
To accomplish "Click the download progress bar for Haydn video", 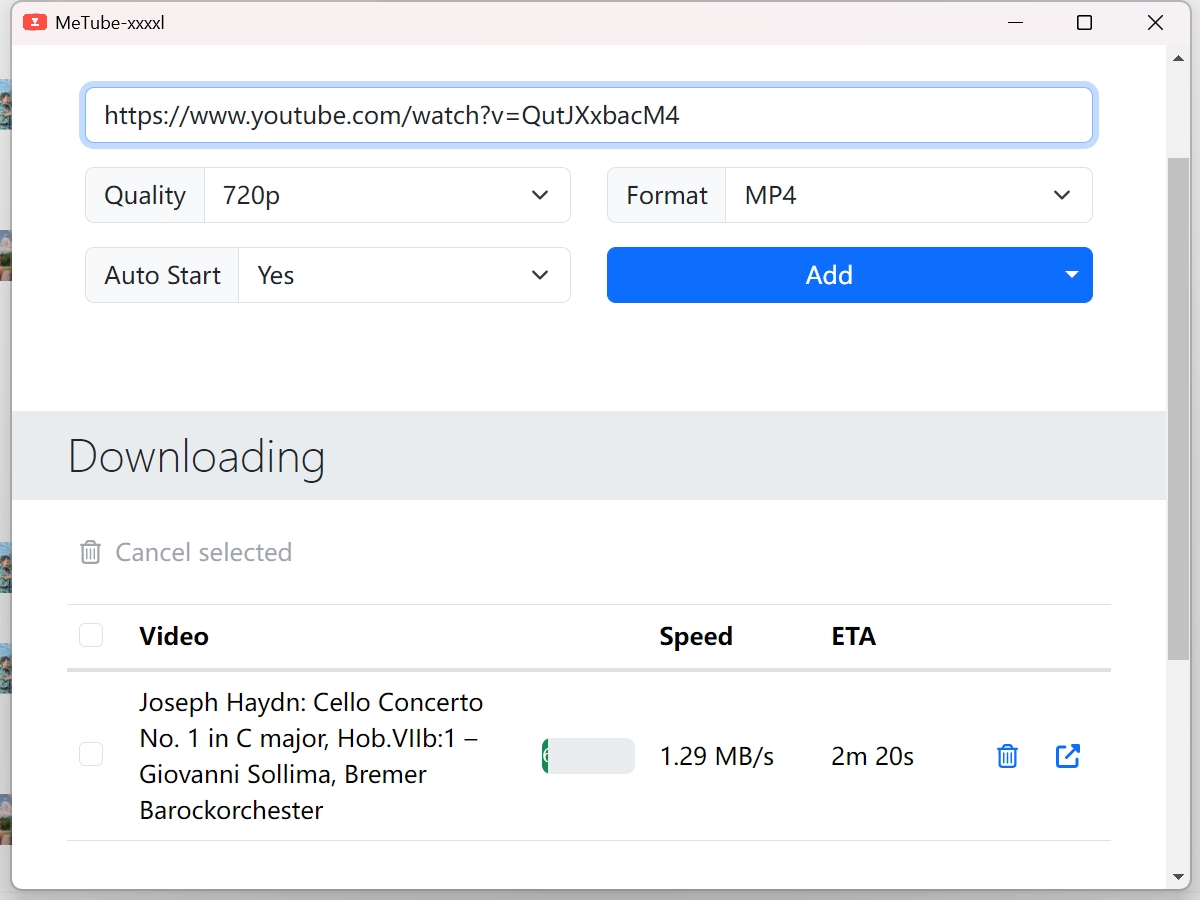I will pyautogui.click(x=588, y=756).
